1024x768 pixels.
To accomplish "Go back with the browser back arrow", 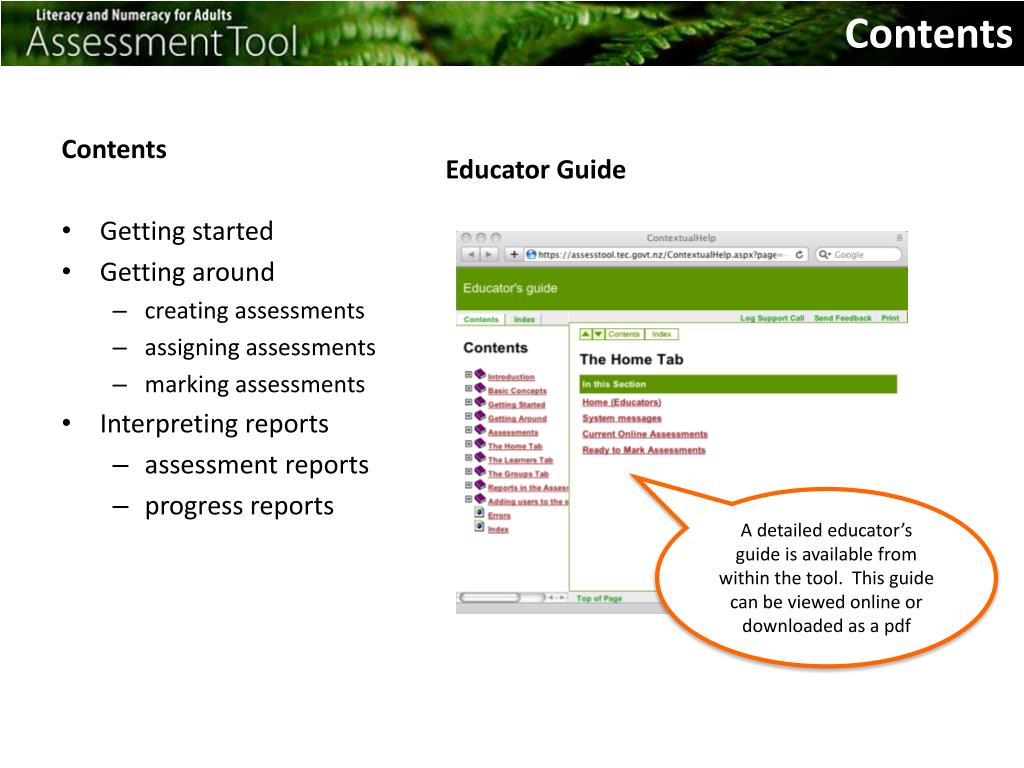I will click(471, 254).
